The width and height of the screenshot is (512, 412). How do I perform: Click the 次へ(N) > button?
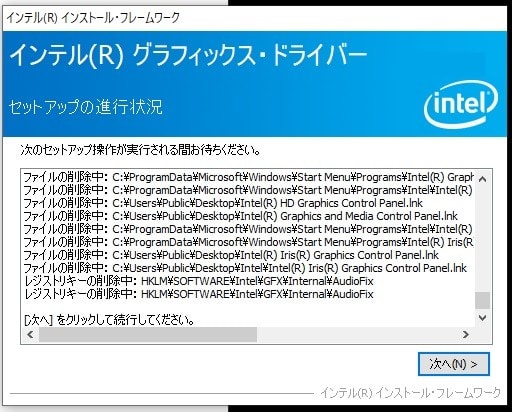[454, 364]
